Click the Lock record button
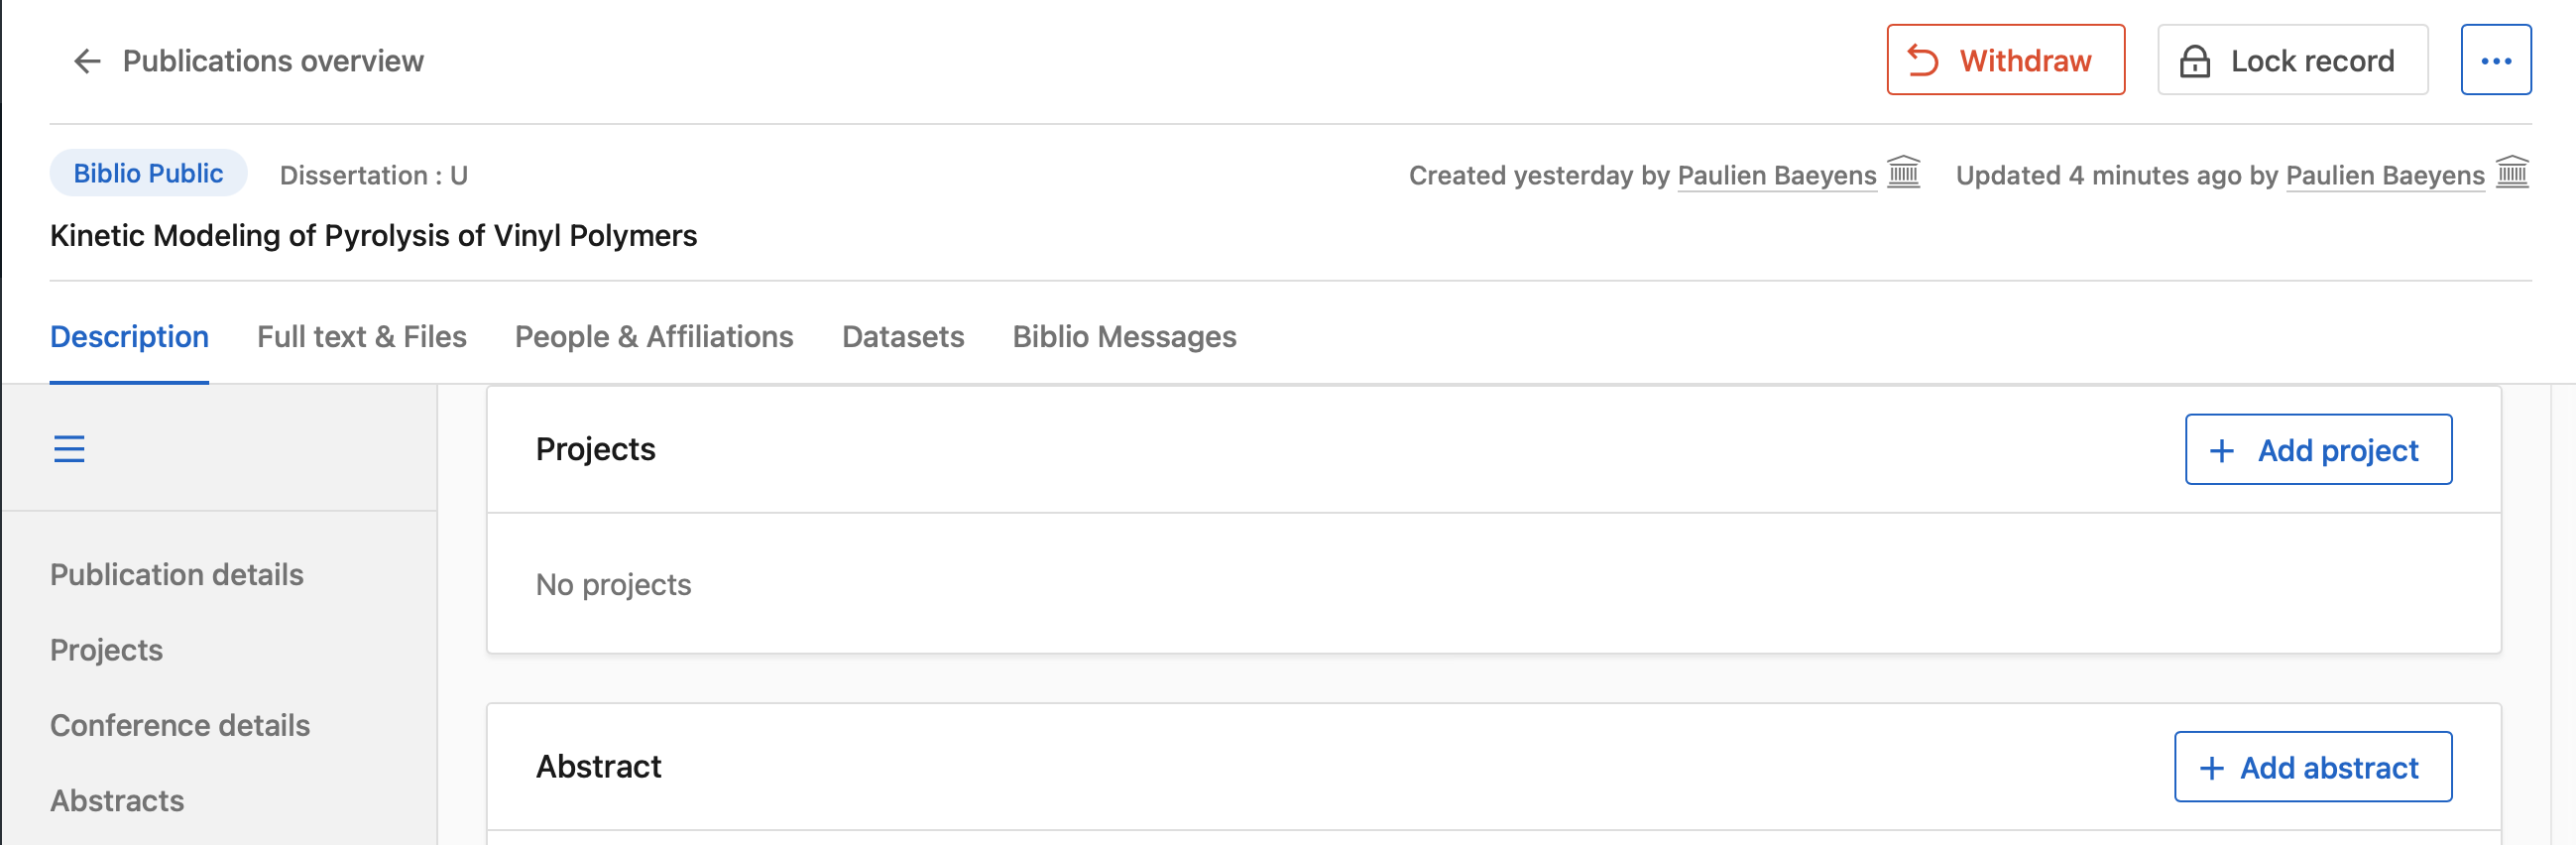Image resolution: width=2576 pixels, height=845 pixels. [x=2291, y=61]
